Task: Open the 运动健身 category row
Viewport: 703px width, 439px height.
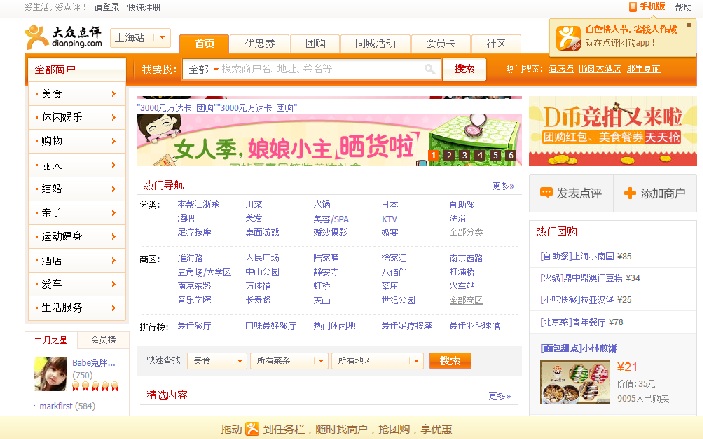Action: pyautogui.click(x=77, y=236)
